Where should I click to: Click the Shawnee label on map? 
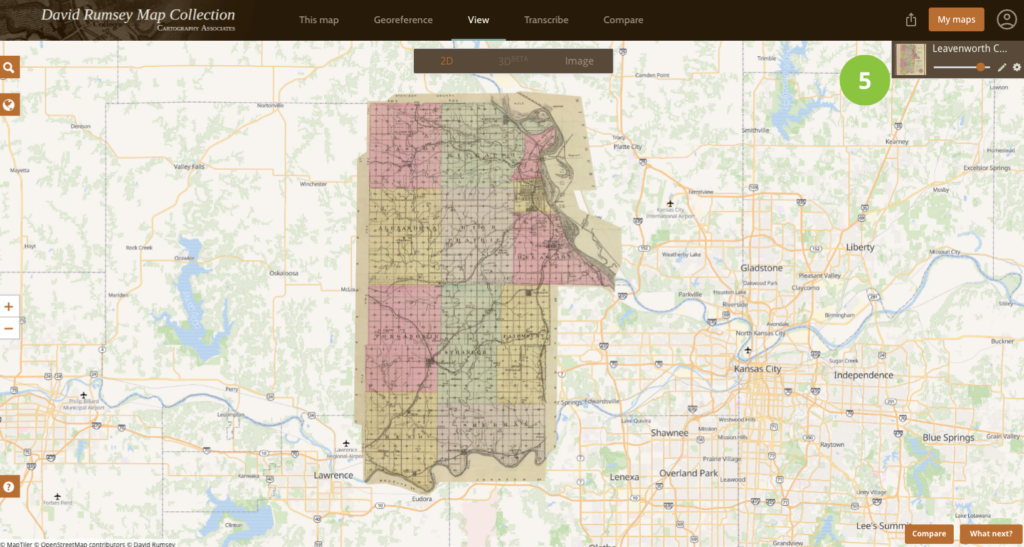point(669,433)
